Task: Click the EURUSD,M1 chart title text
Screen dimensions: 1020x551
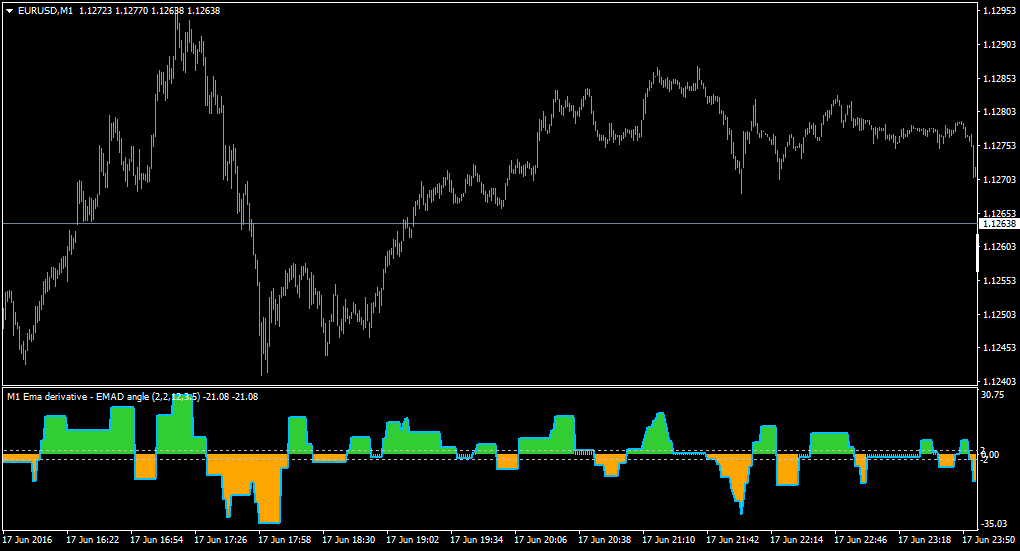Action: pos(46,11)
